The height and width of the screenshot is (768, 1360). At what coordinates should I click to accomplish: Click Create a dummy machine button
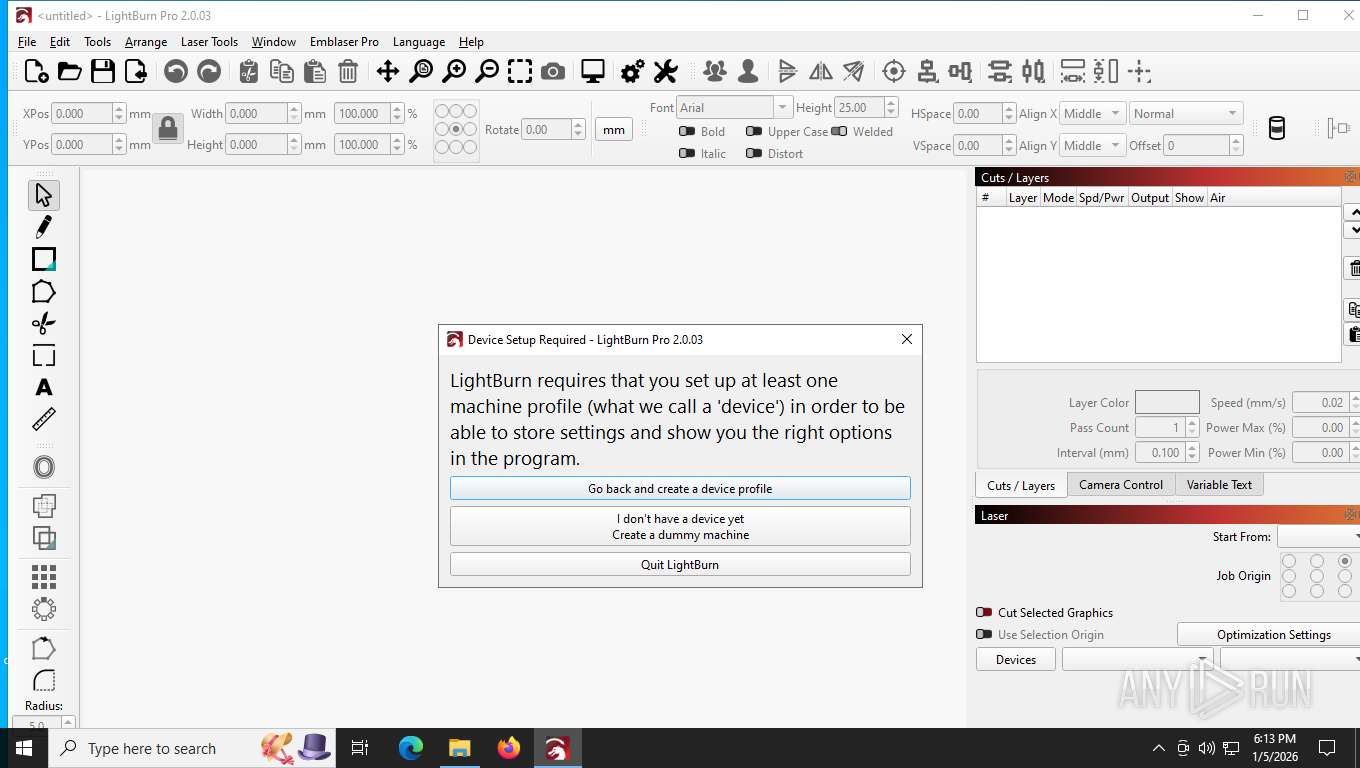(680, 526)
